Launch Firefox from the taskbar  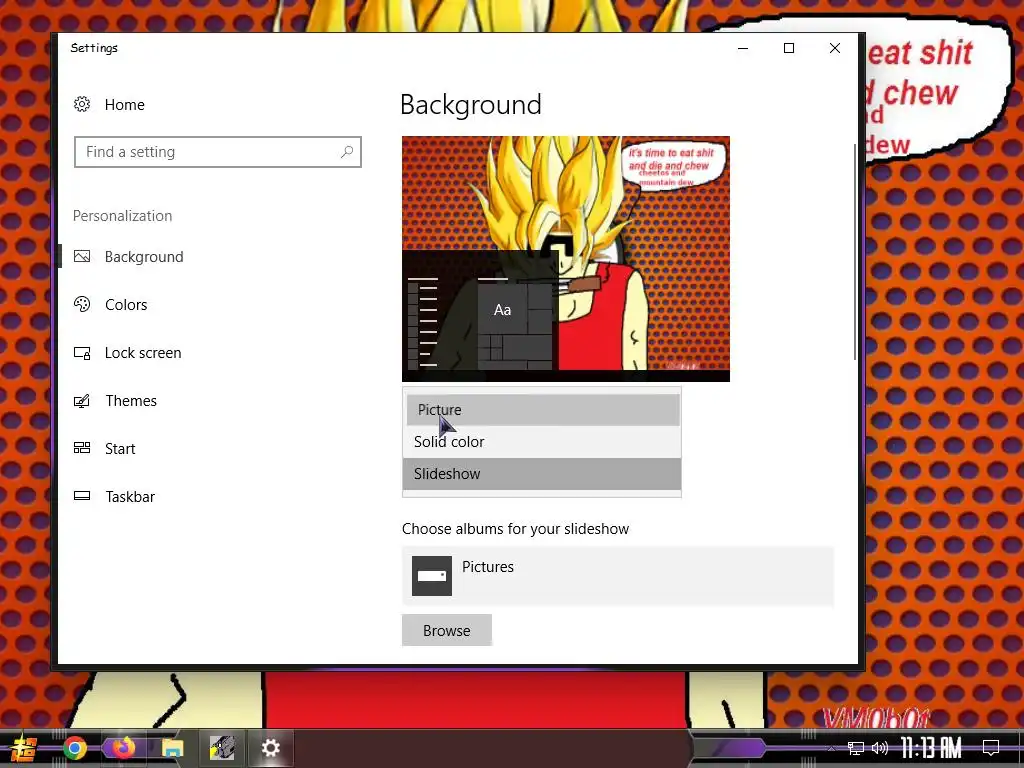(123, 748)
